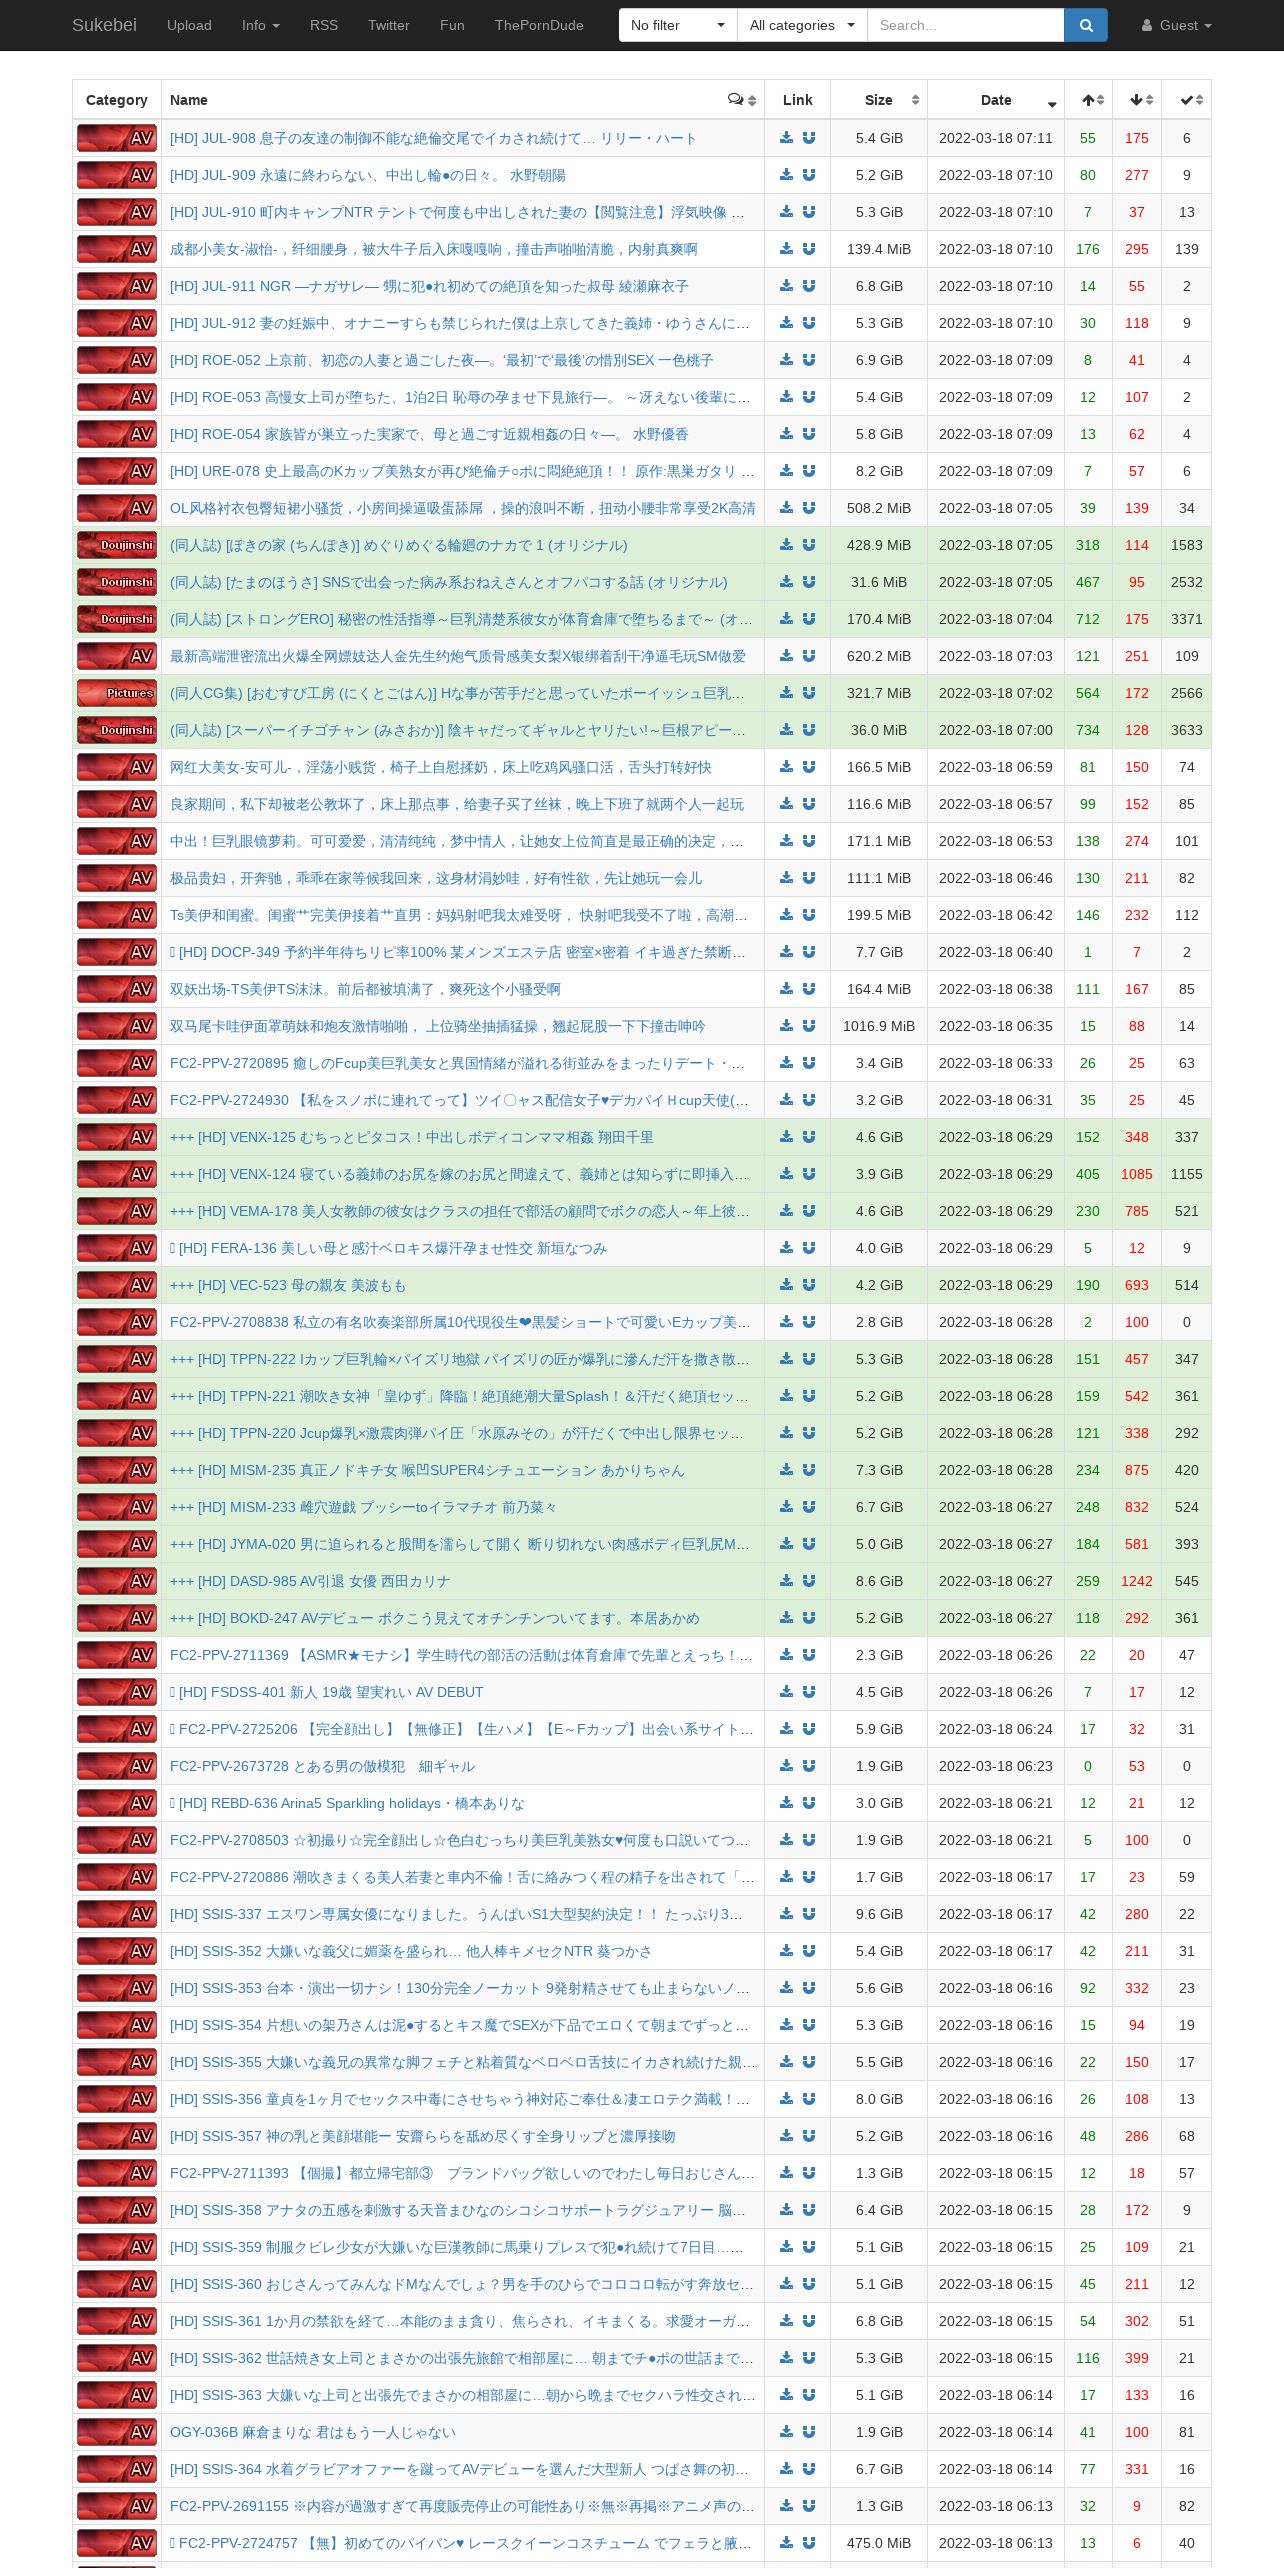Screen dimensions: 1284x2568
Task: Open magnet link for SSIS-357 row
Action: tap(809, 2136)
